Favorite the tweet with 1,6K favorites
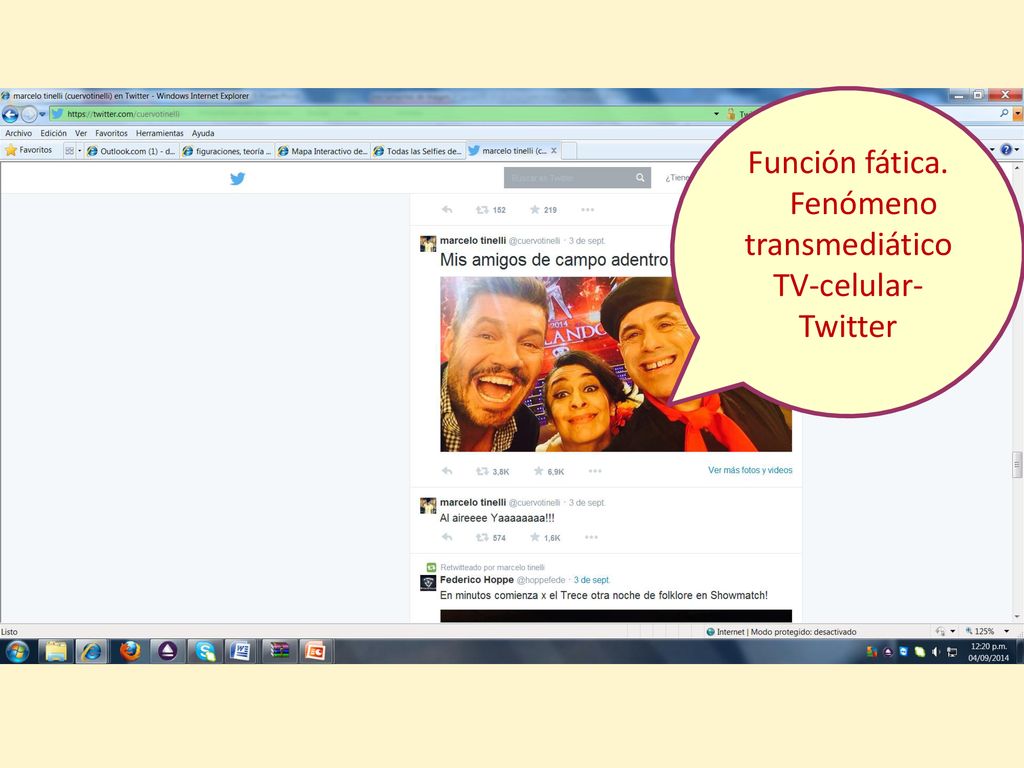The height and width of the screenshot is (768, 1024). (x=535, y=537)
